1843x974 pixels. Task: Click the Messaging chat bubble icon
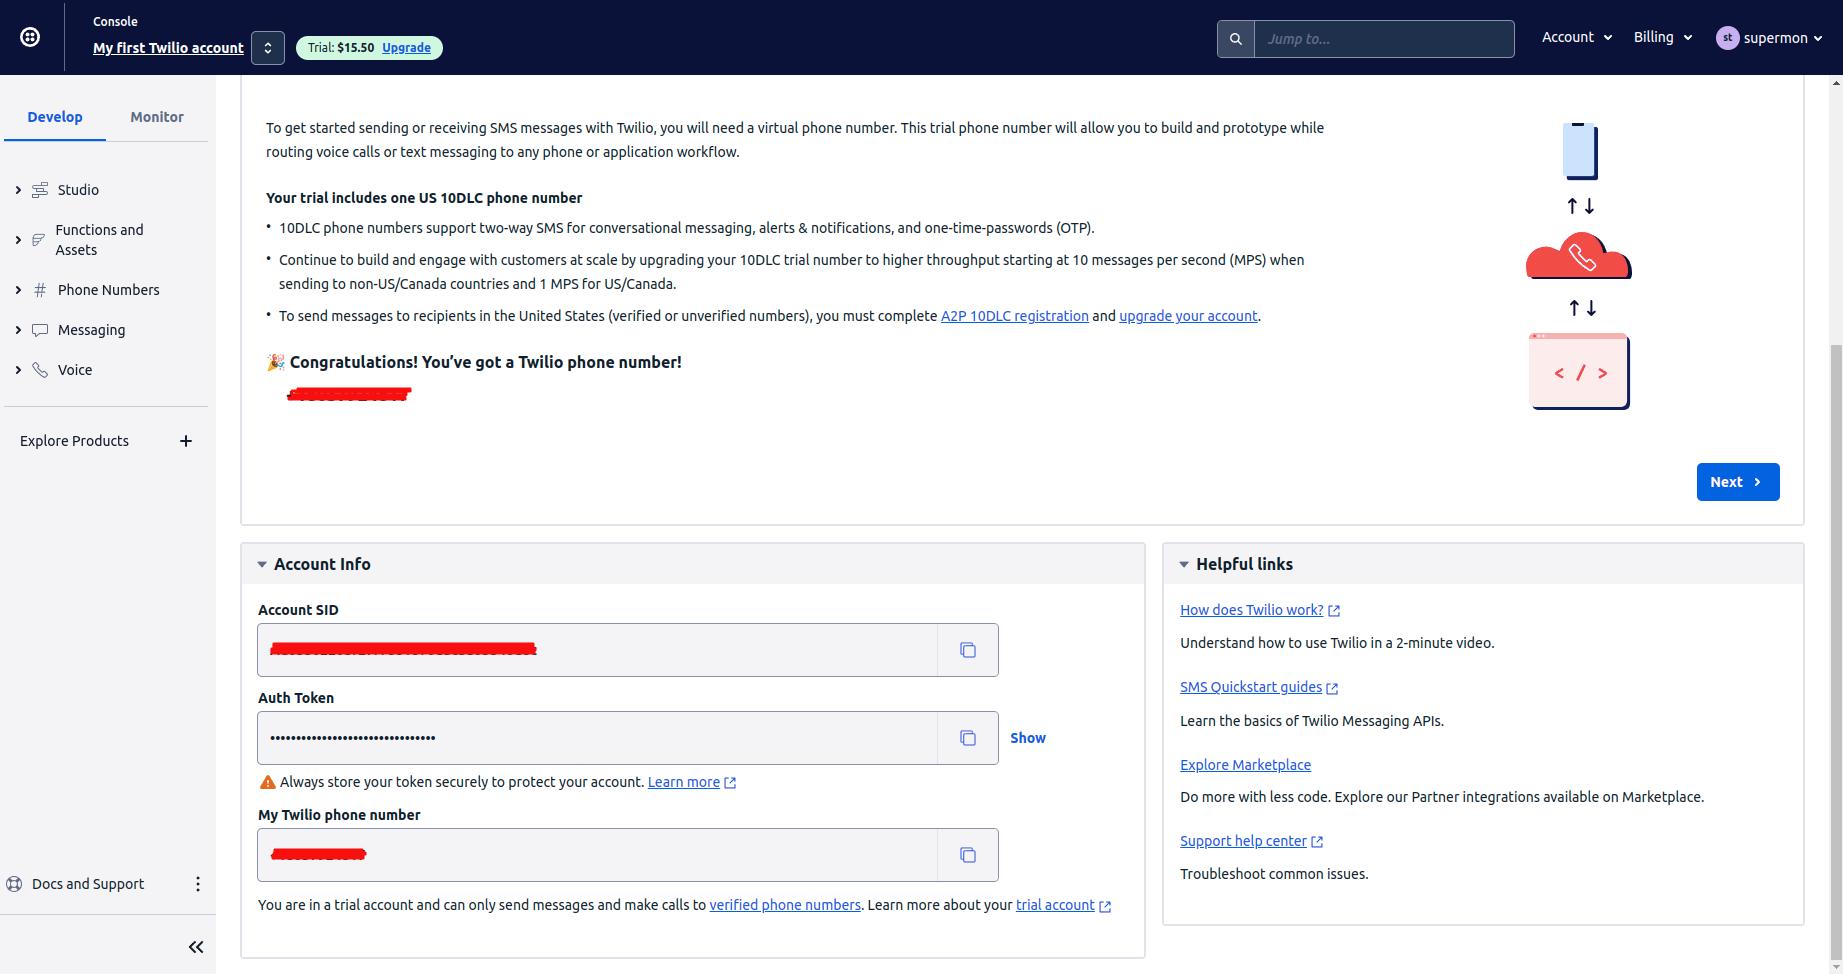(40, 330)
